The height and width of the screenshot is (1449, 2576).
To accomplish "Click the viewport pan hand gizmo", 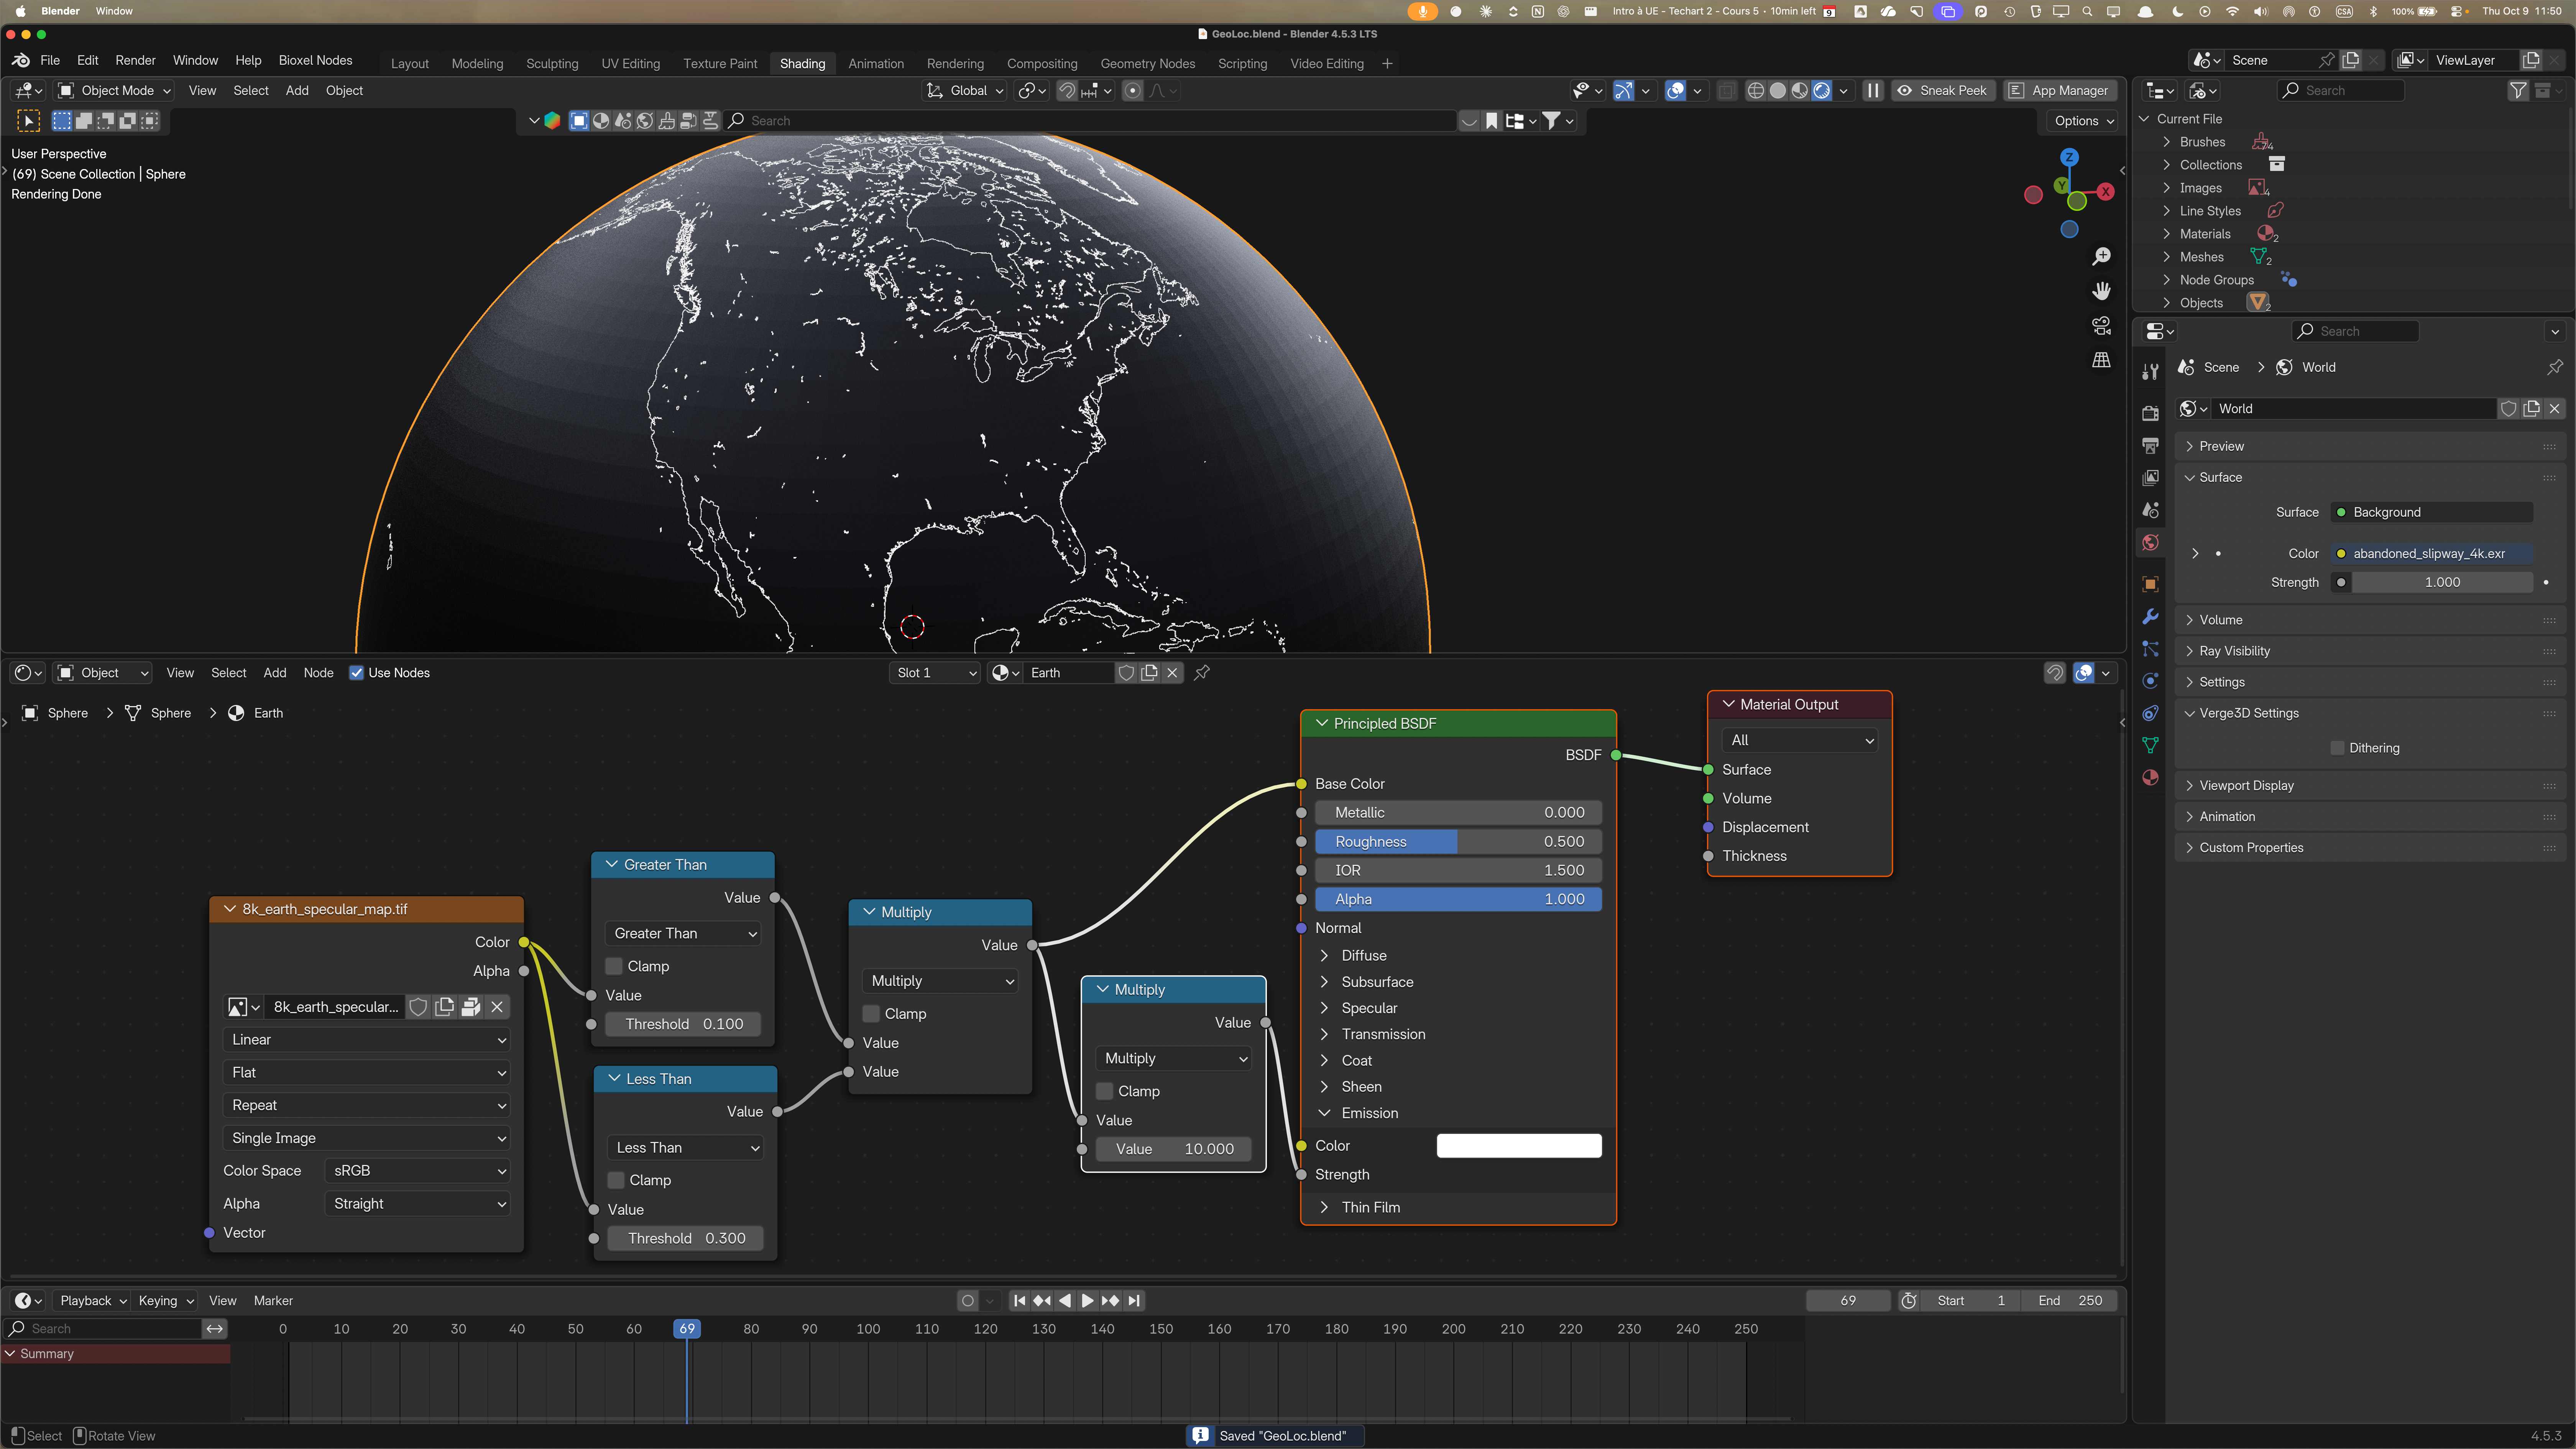I will point(2102,291).
